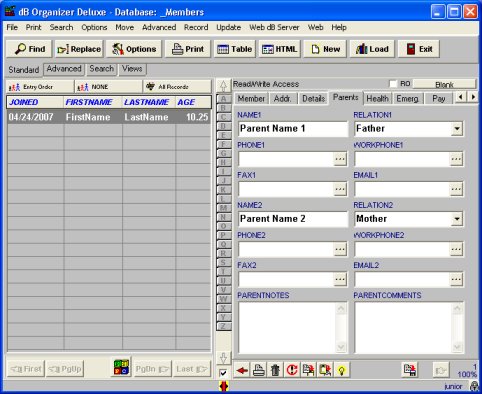Screen dimensions: 482x394
Task: Open the ellipsis button next to the EMAIL1 field
Action: (456, 189)
